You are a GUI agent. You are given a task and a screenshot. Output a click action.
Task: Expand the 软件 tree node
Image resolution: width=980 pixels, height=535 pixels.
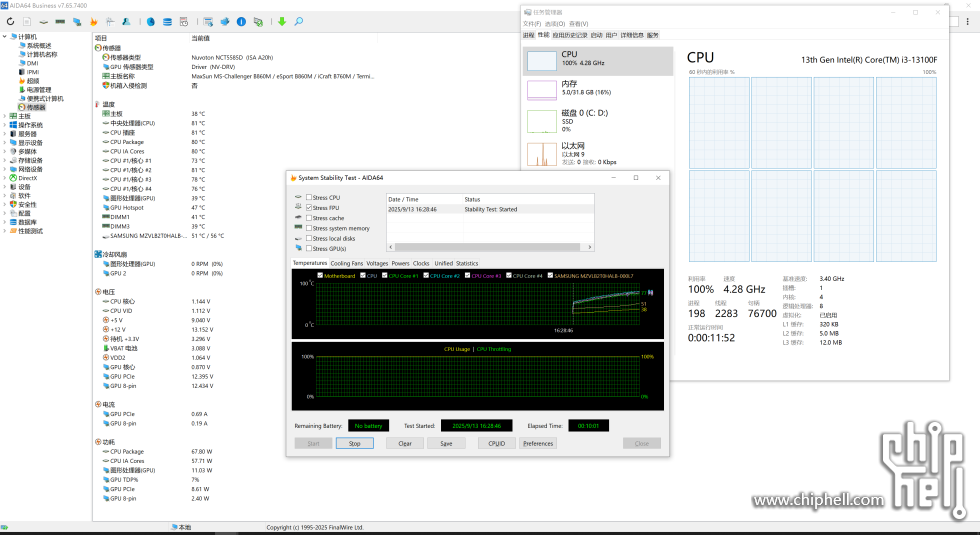click(5, 196)
